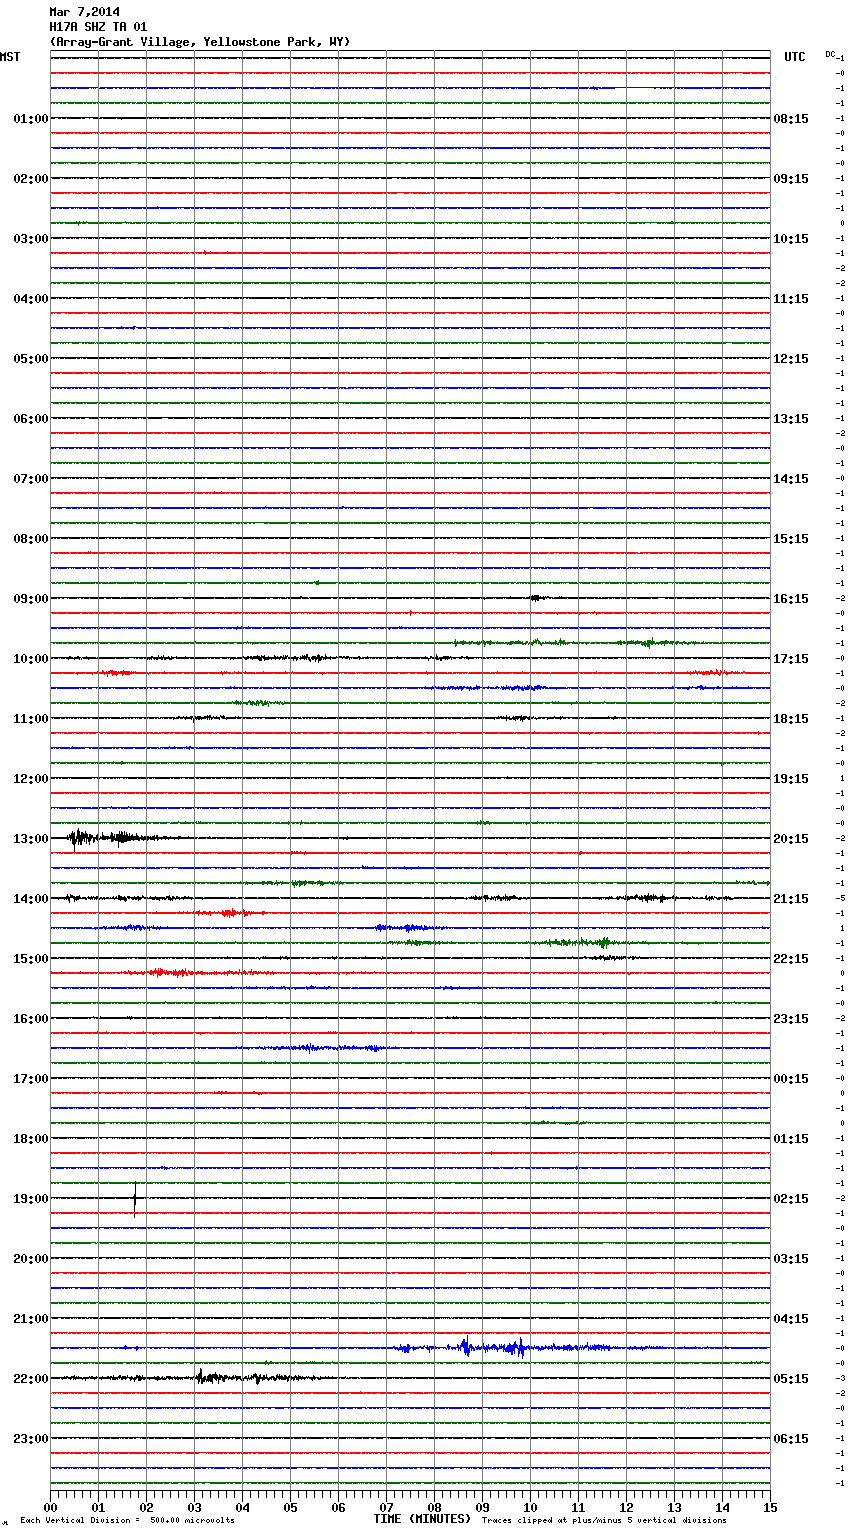Click the station code 'H17A SHZ TA 01'

(x=98, y=27)
